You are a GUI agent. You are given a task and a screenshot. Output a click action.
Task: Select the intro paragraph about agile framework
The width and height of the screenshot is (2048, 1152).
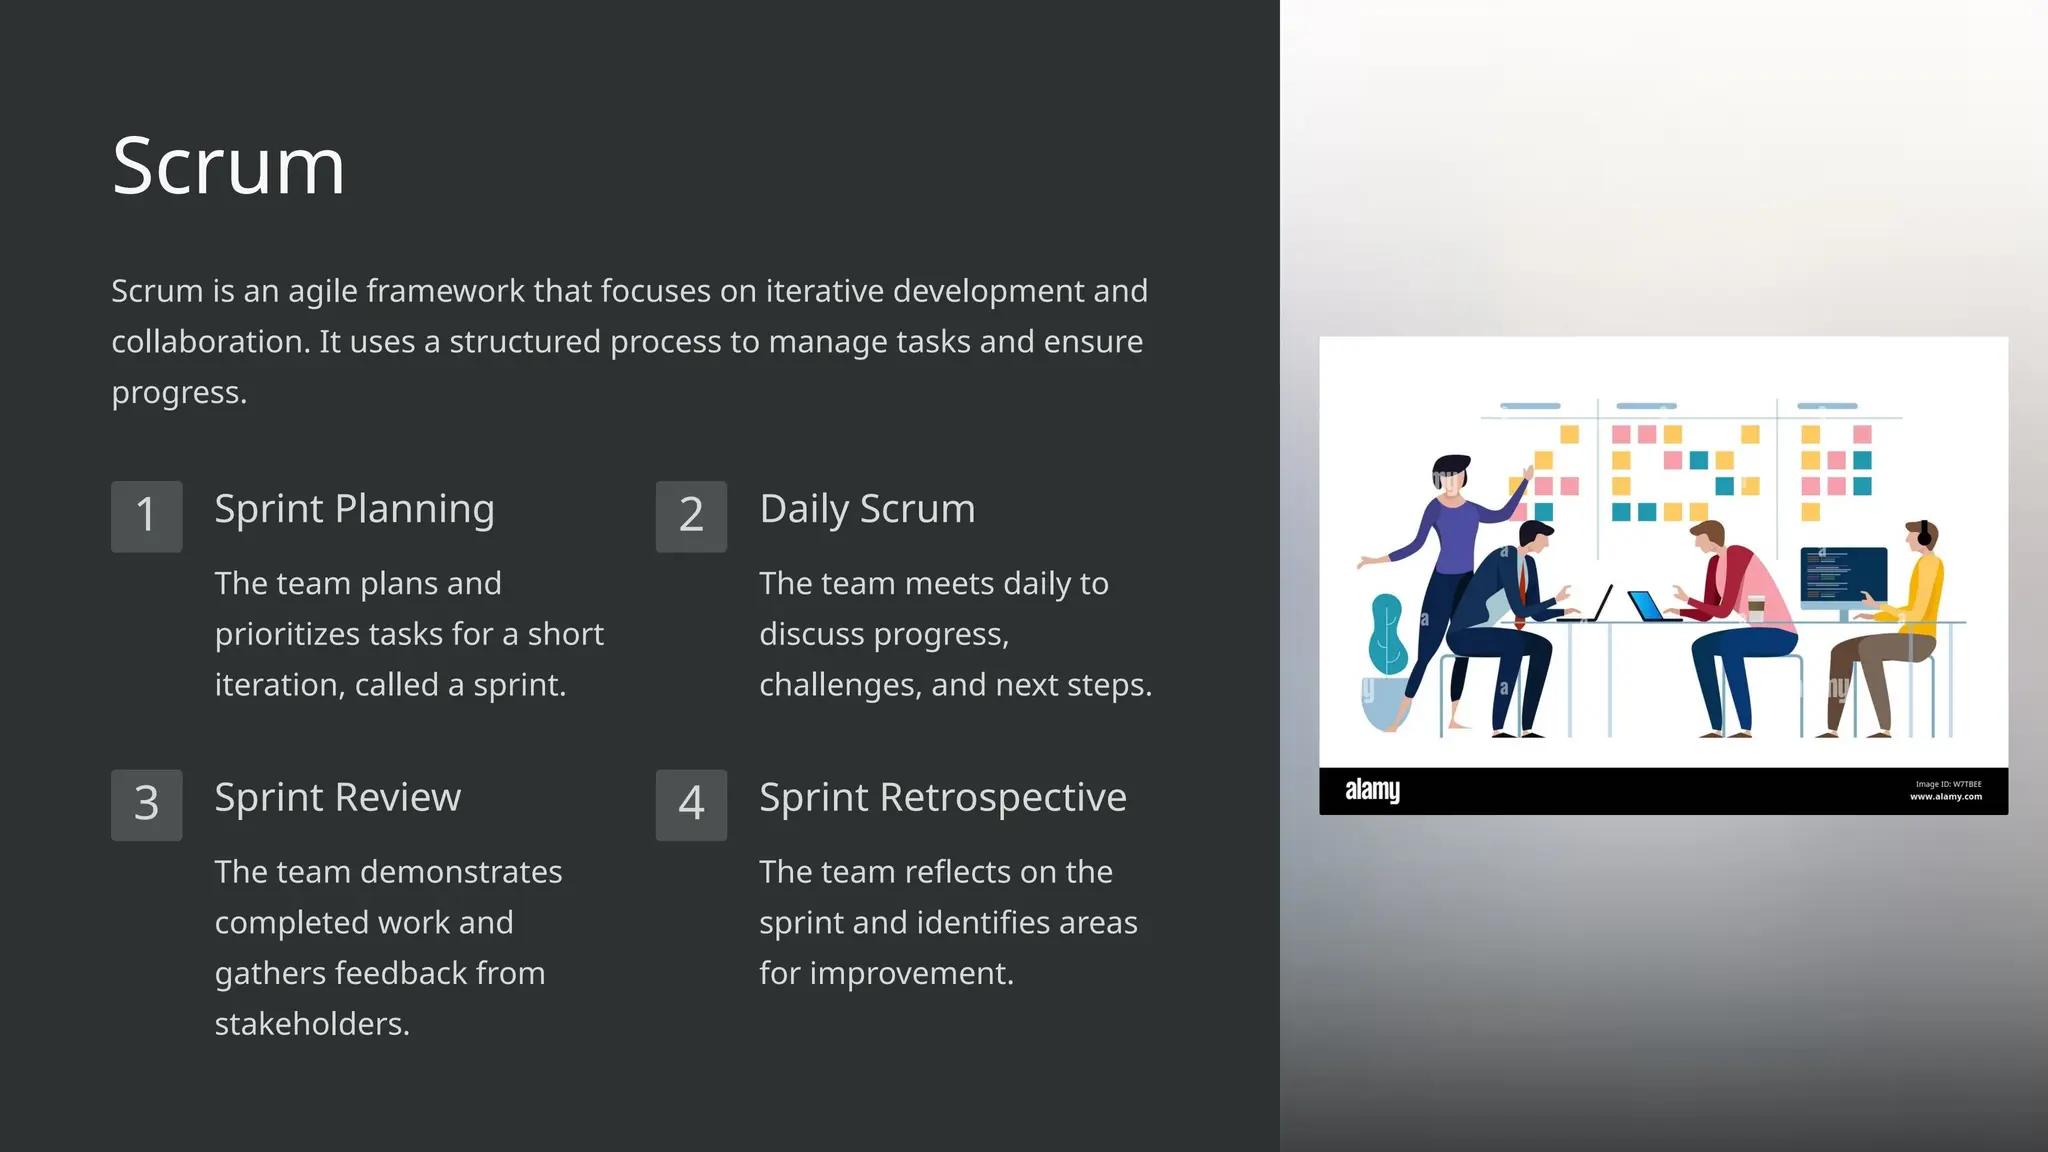(629, 342)
